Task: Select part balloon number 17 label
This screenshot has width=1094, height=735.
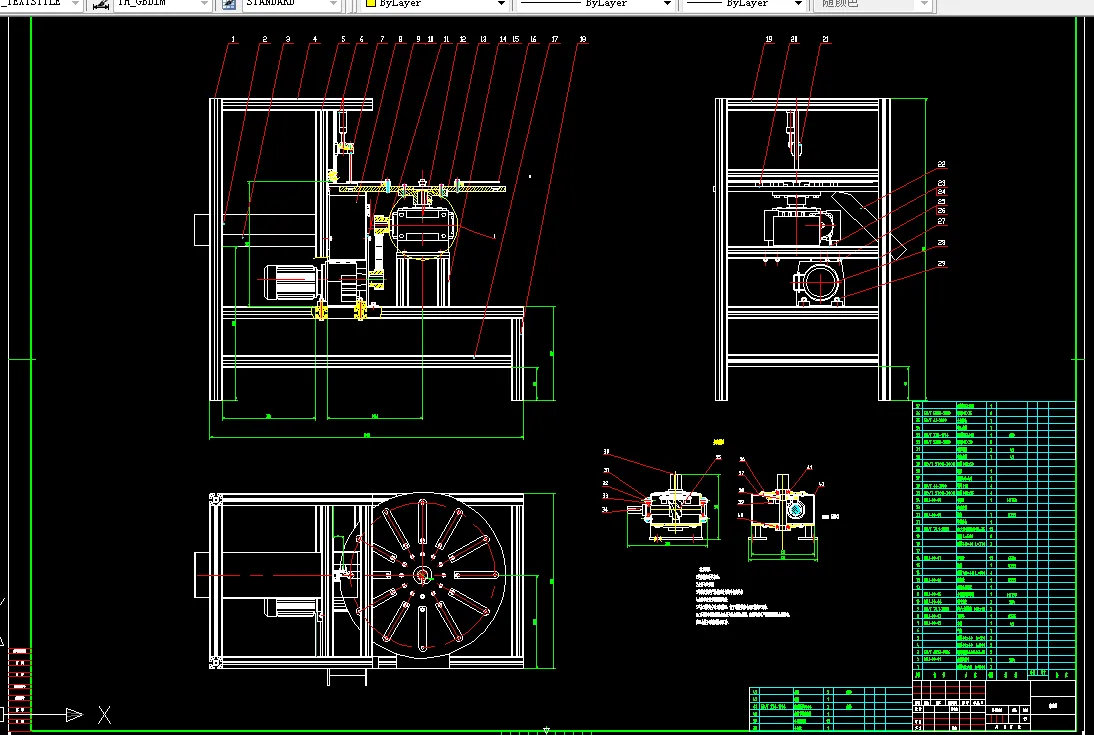Action: [555, 40]
